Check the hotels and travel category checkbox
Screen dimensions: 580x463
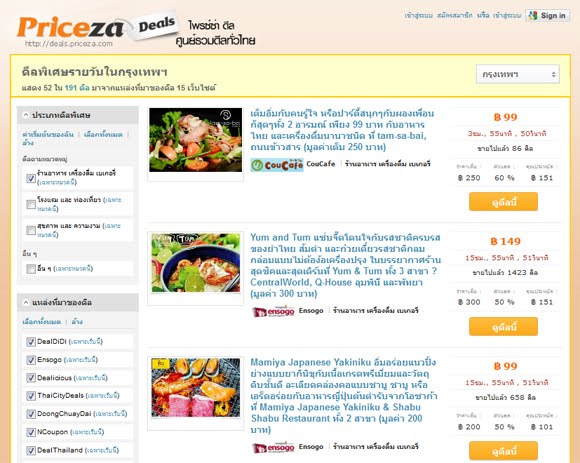pos(31,204)
